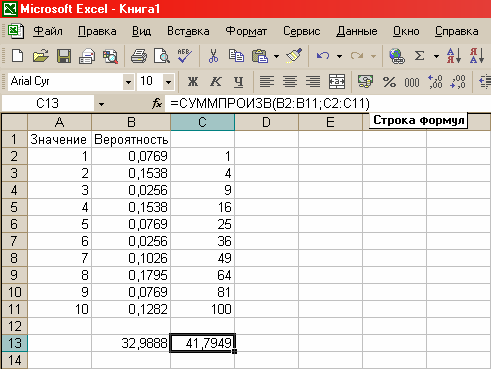Image resolution: width=491 pixels, height=369 pixels.
Task: Open the Данные menu
Action: pyautogui.click(x=357, y=31)
